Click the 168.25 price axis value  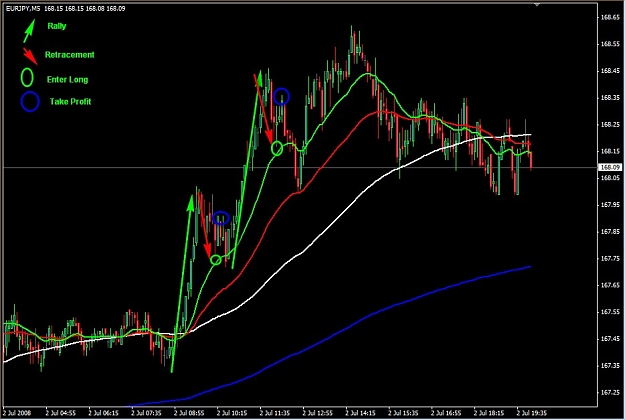[610, 124]
